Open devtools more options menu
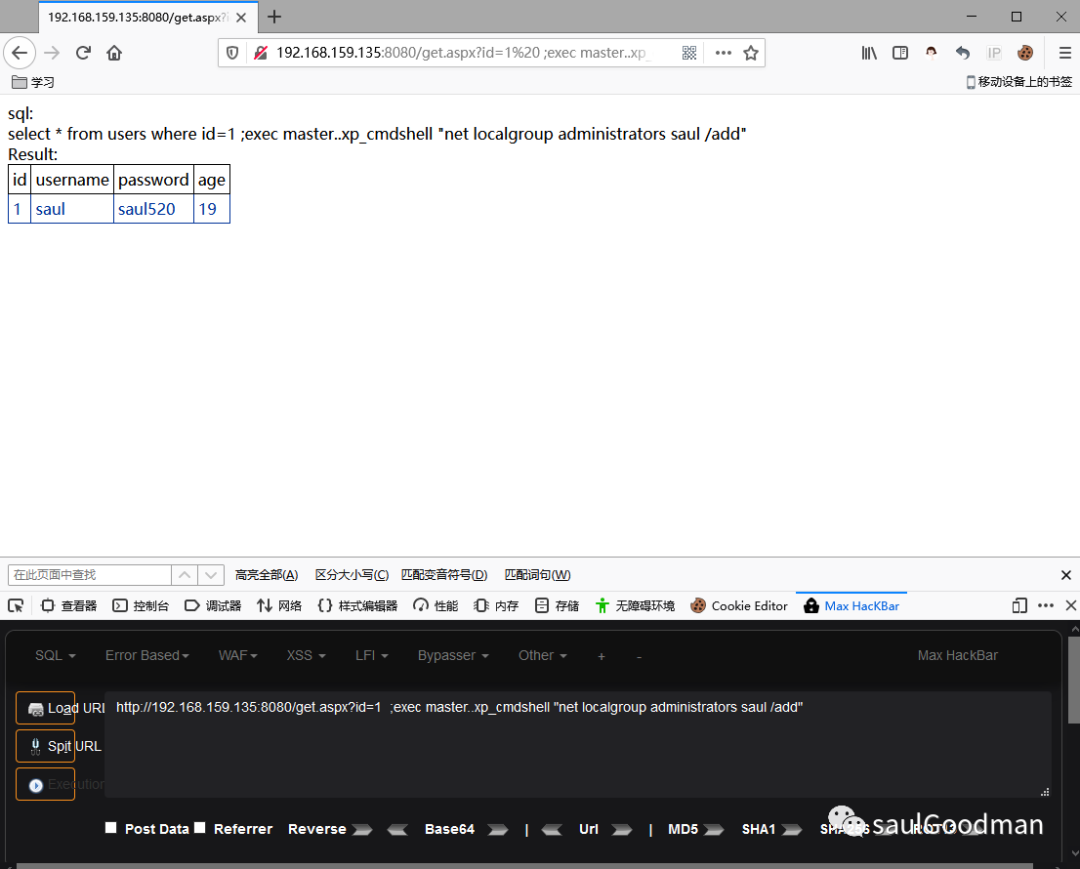Viewport: 1080px width, 869px height. 1046,606
